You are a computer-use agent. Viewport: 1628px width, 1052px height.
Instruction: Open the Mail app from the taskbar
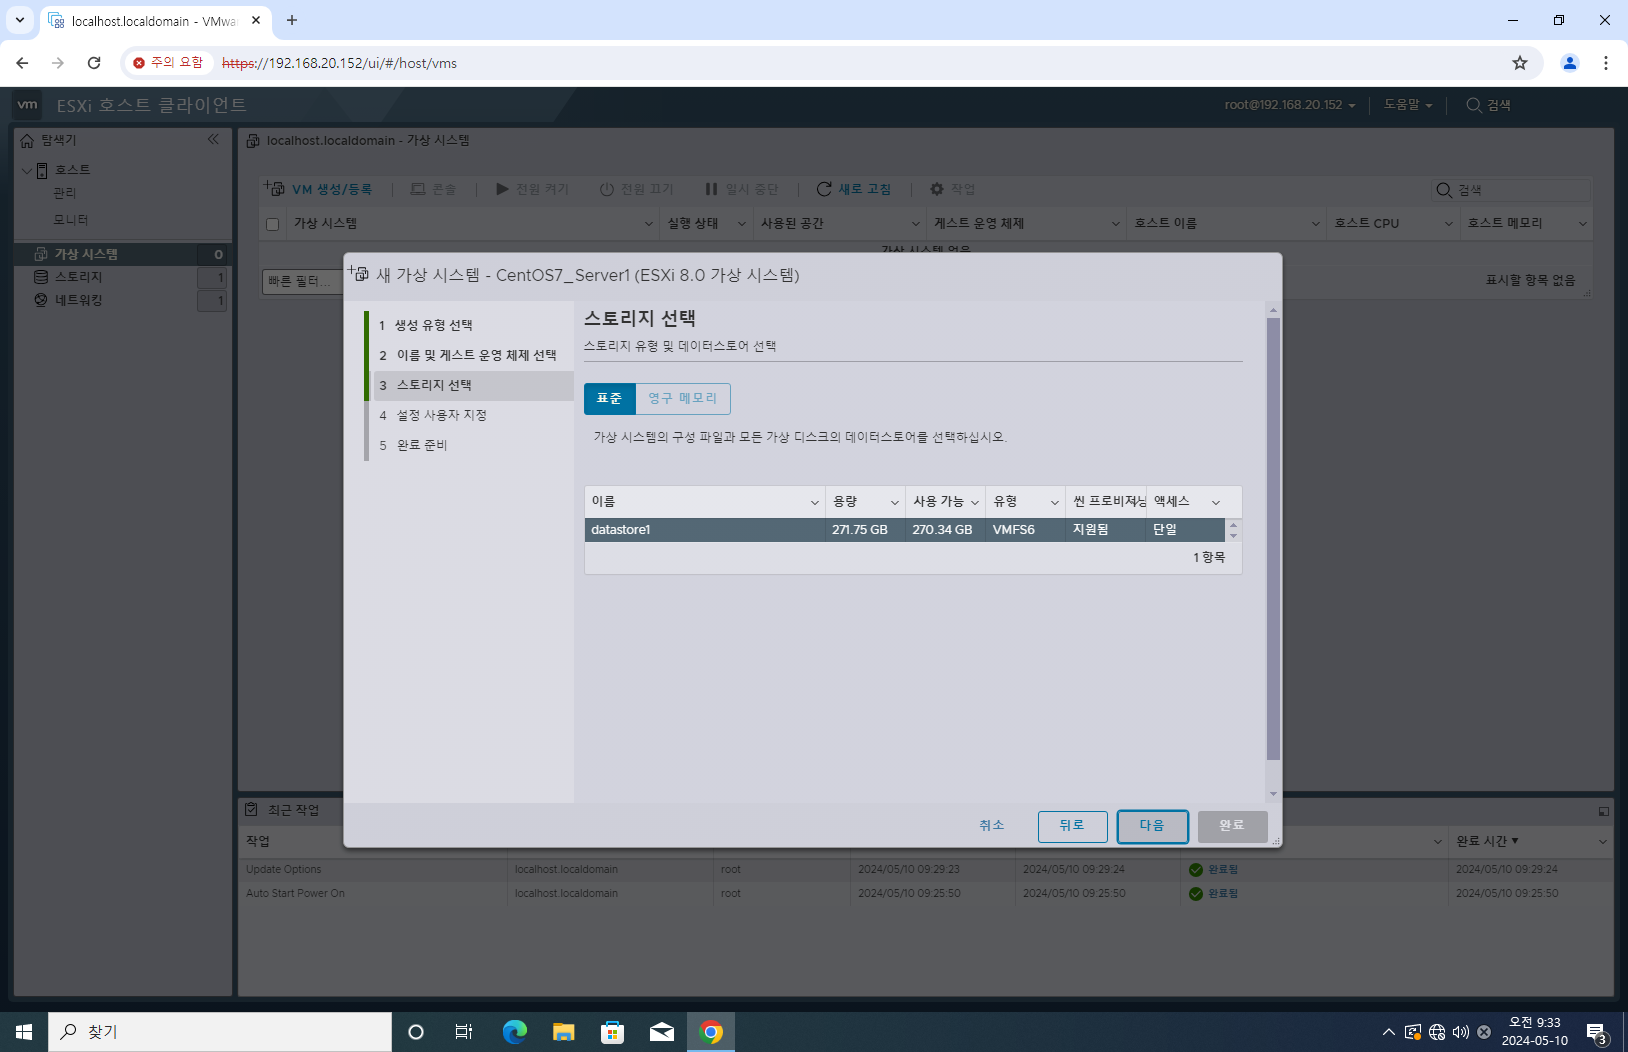pyautogui.click(x=662, y=1032)
